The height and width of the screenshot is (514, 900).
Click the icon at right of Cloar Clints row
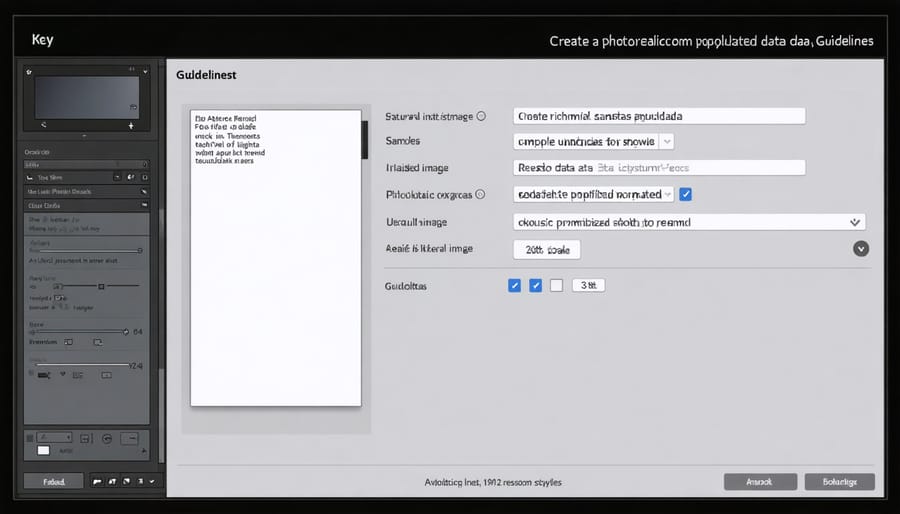coord(145,205)
